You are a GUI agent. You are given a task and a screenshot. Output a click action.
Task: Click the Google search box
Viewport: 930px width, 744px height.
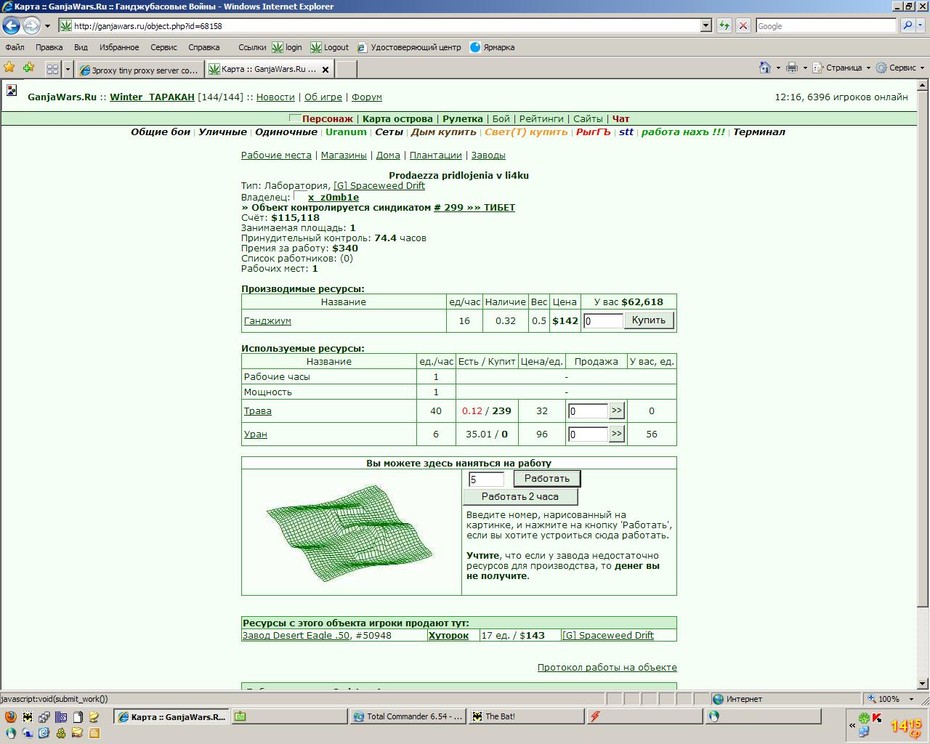[x=826, y=26]
